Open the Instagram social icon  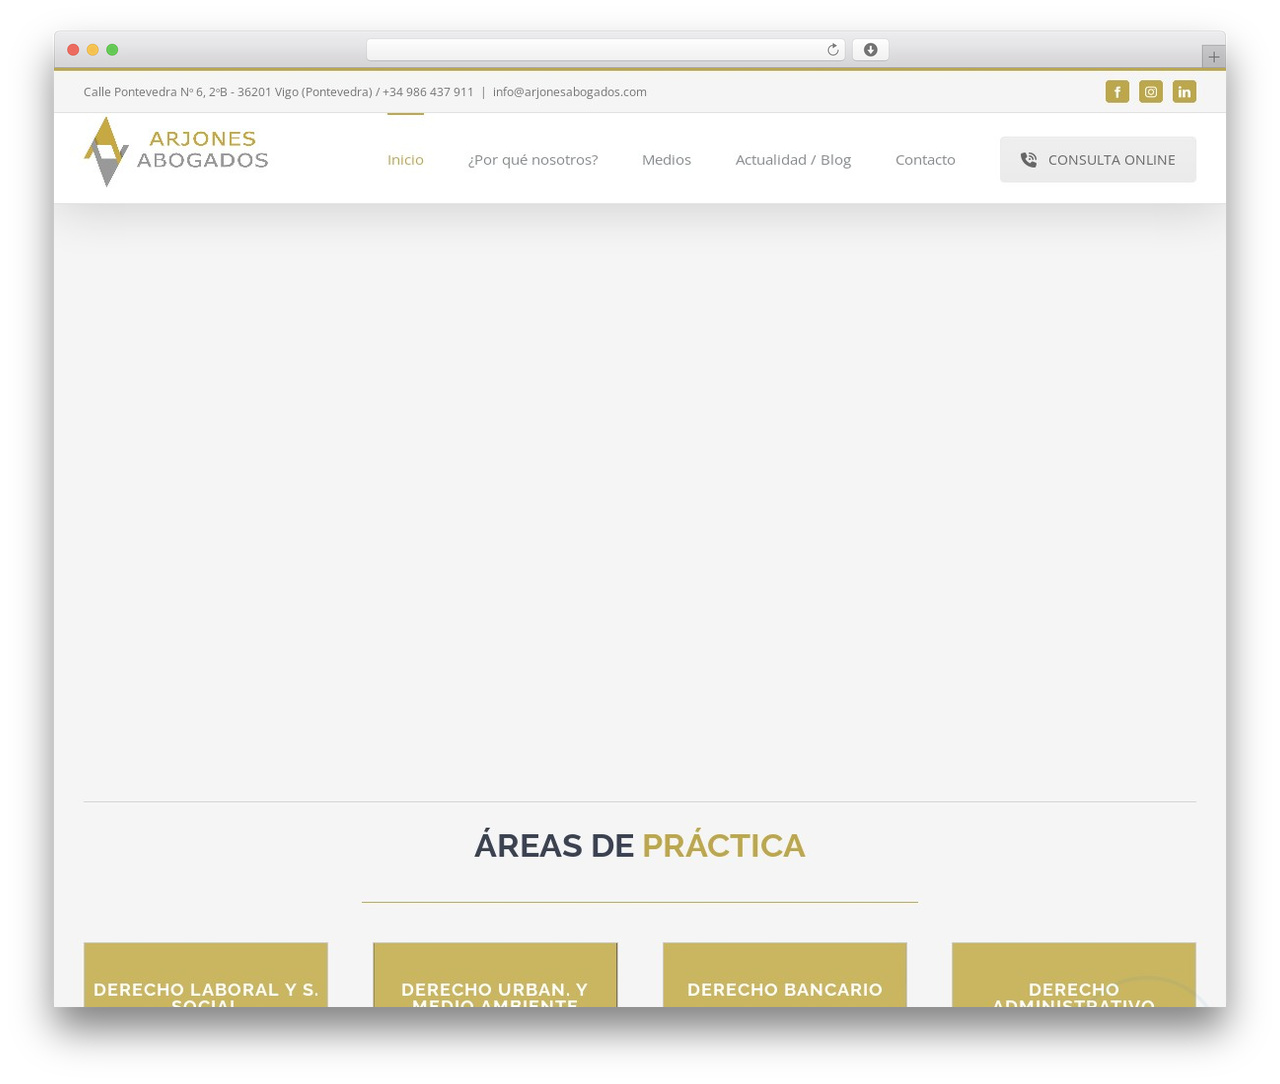coord(1151,92)
